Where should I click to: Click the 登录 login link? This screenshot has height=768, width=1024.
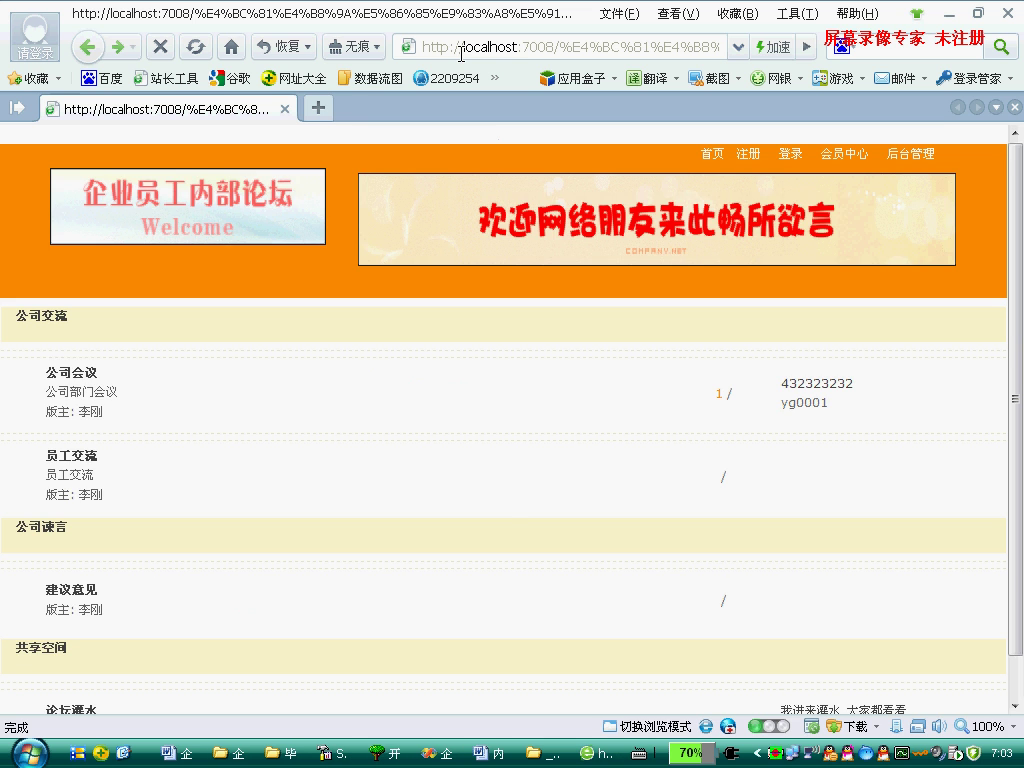click(790, 153)
